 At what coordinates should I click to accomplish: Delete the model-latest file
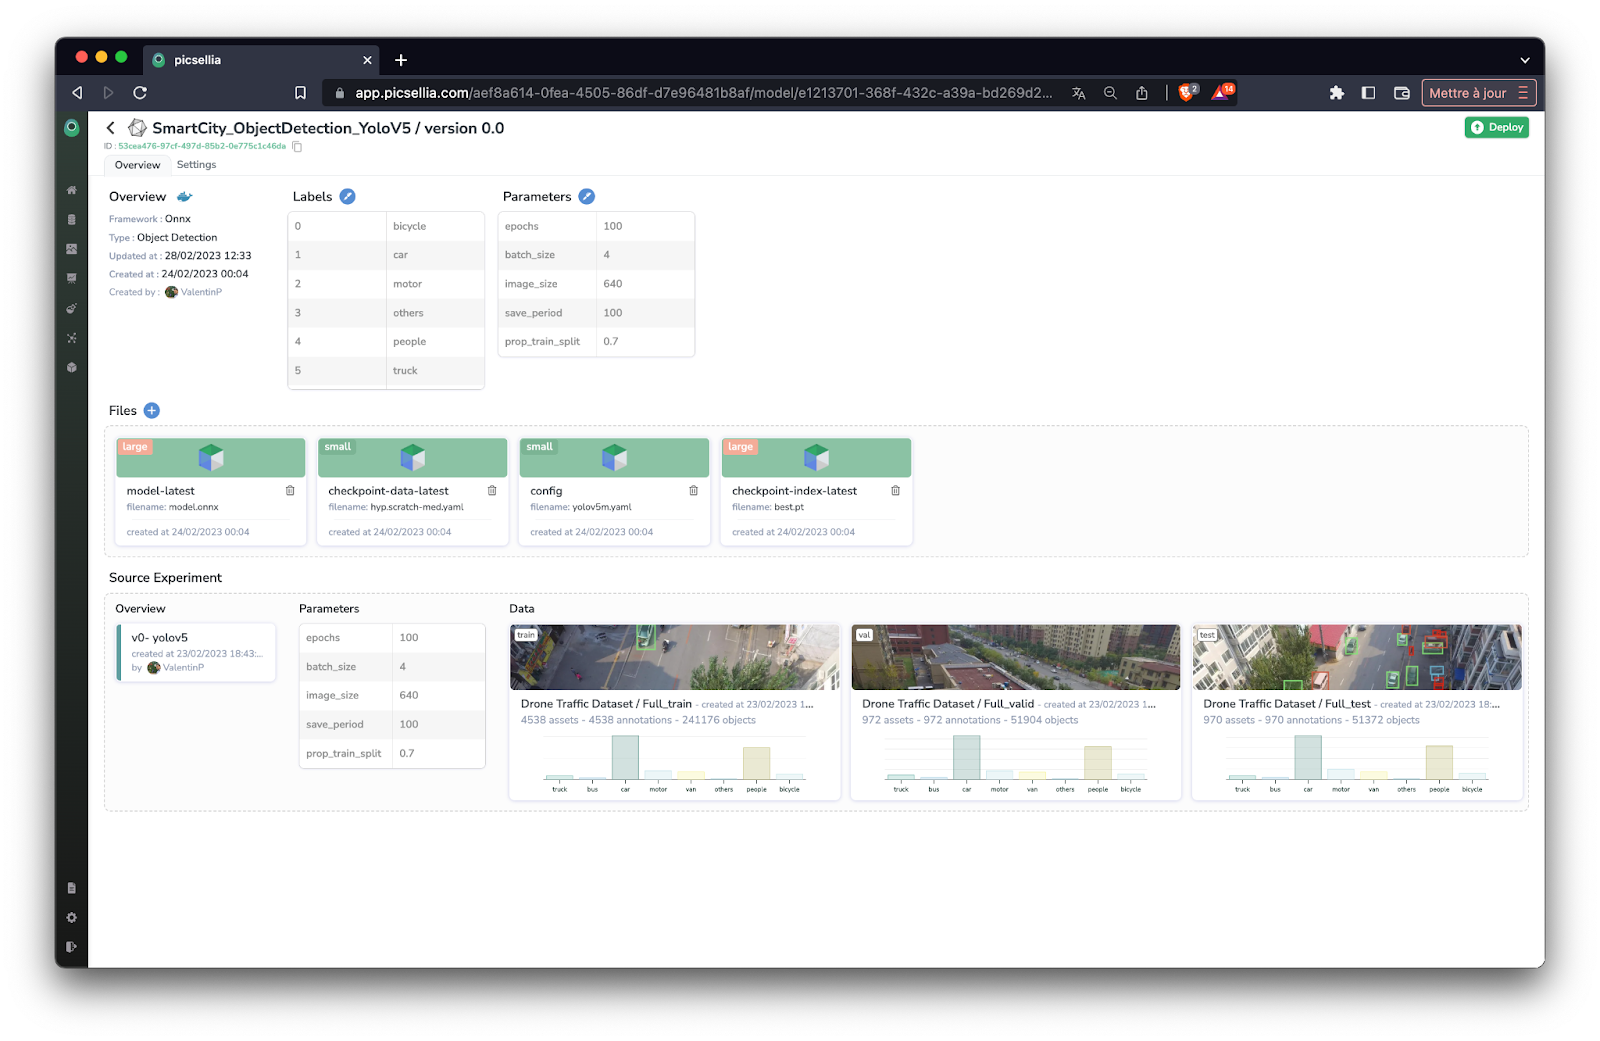point(290,491)
